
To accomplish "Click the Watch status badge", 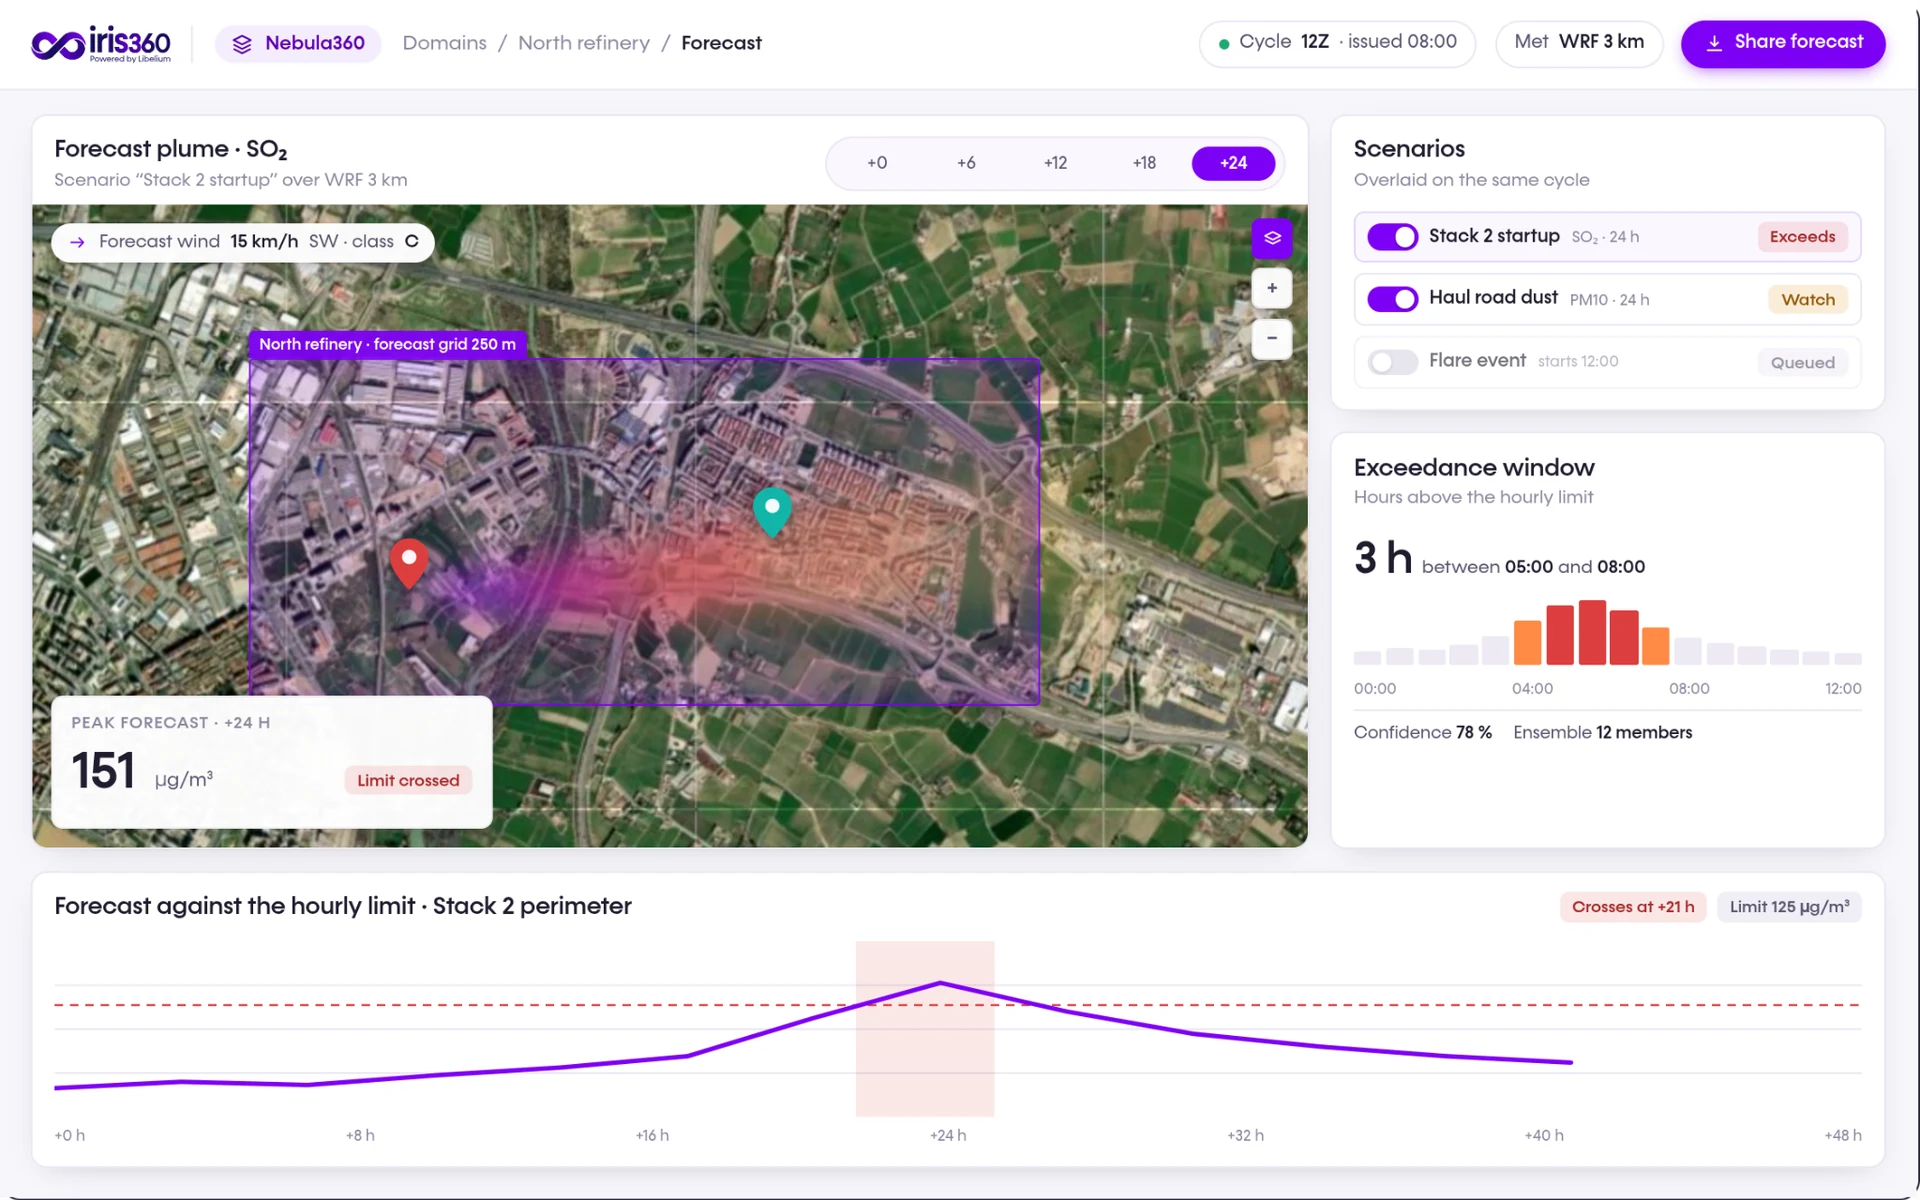I will (x=1808, y=299).
